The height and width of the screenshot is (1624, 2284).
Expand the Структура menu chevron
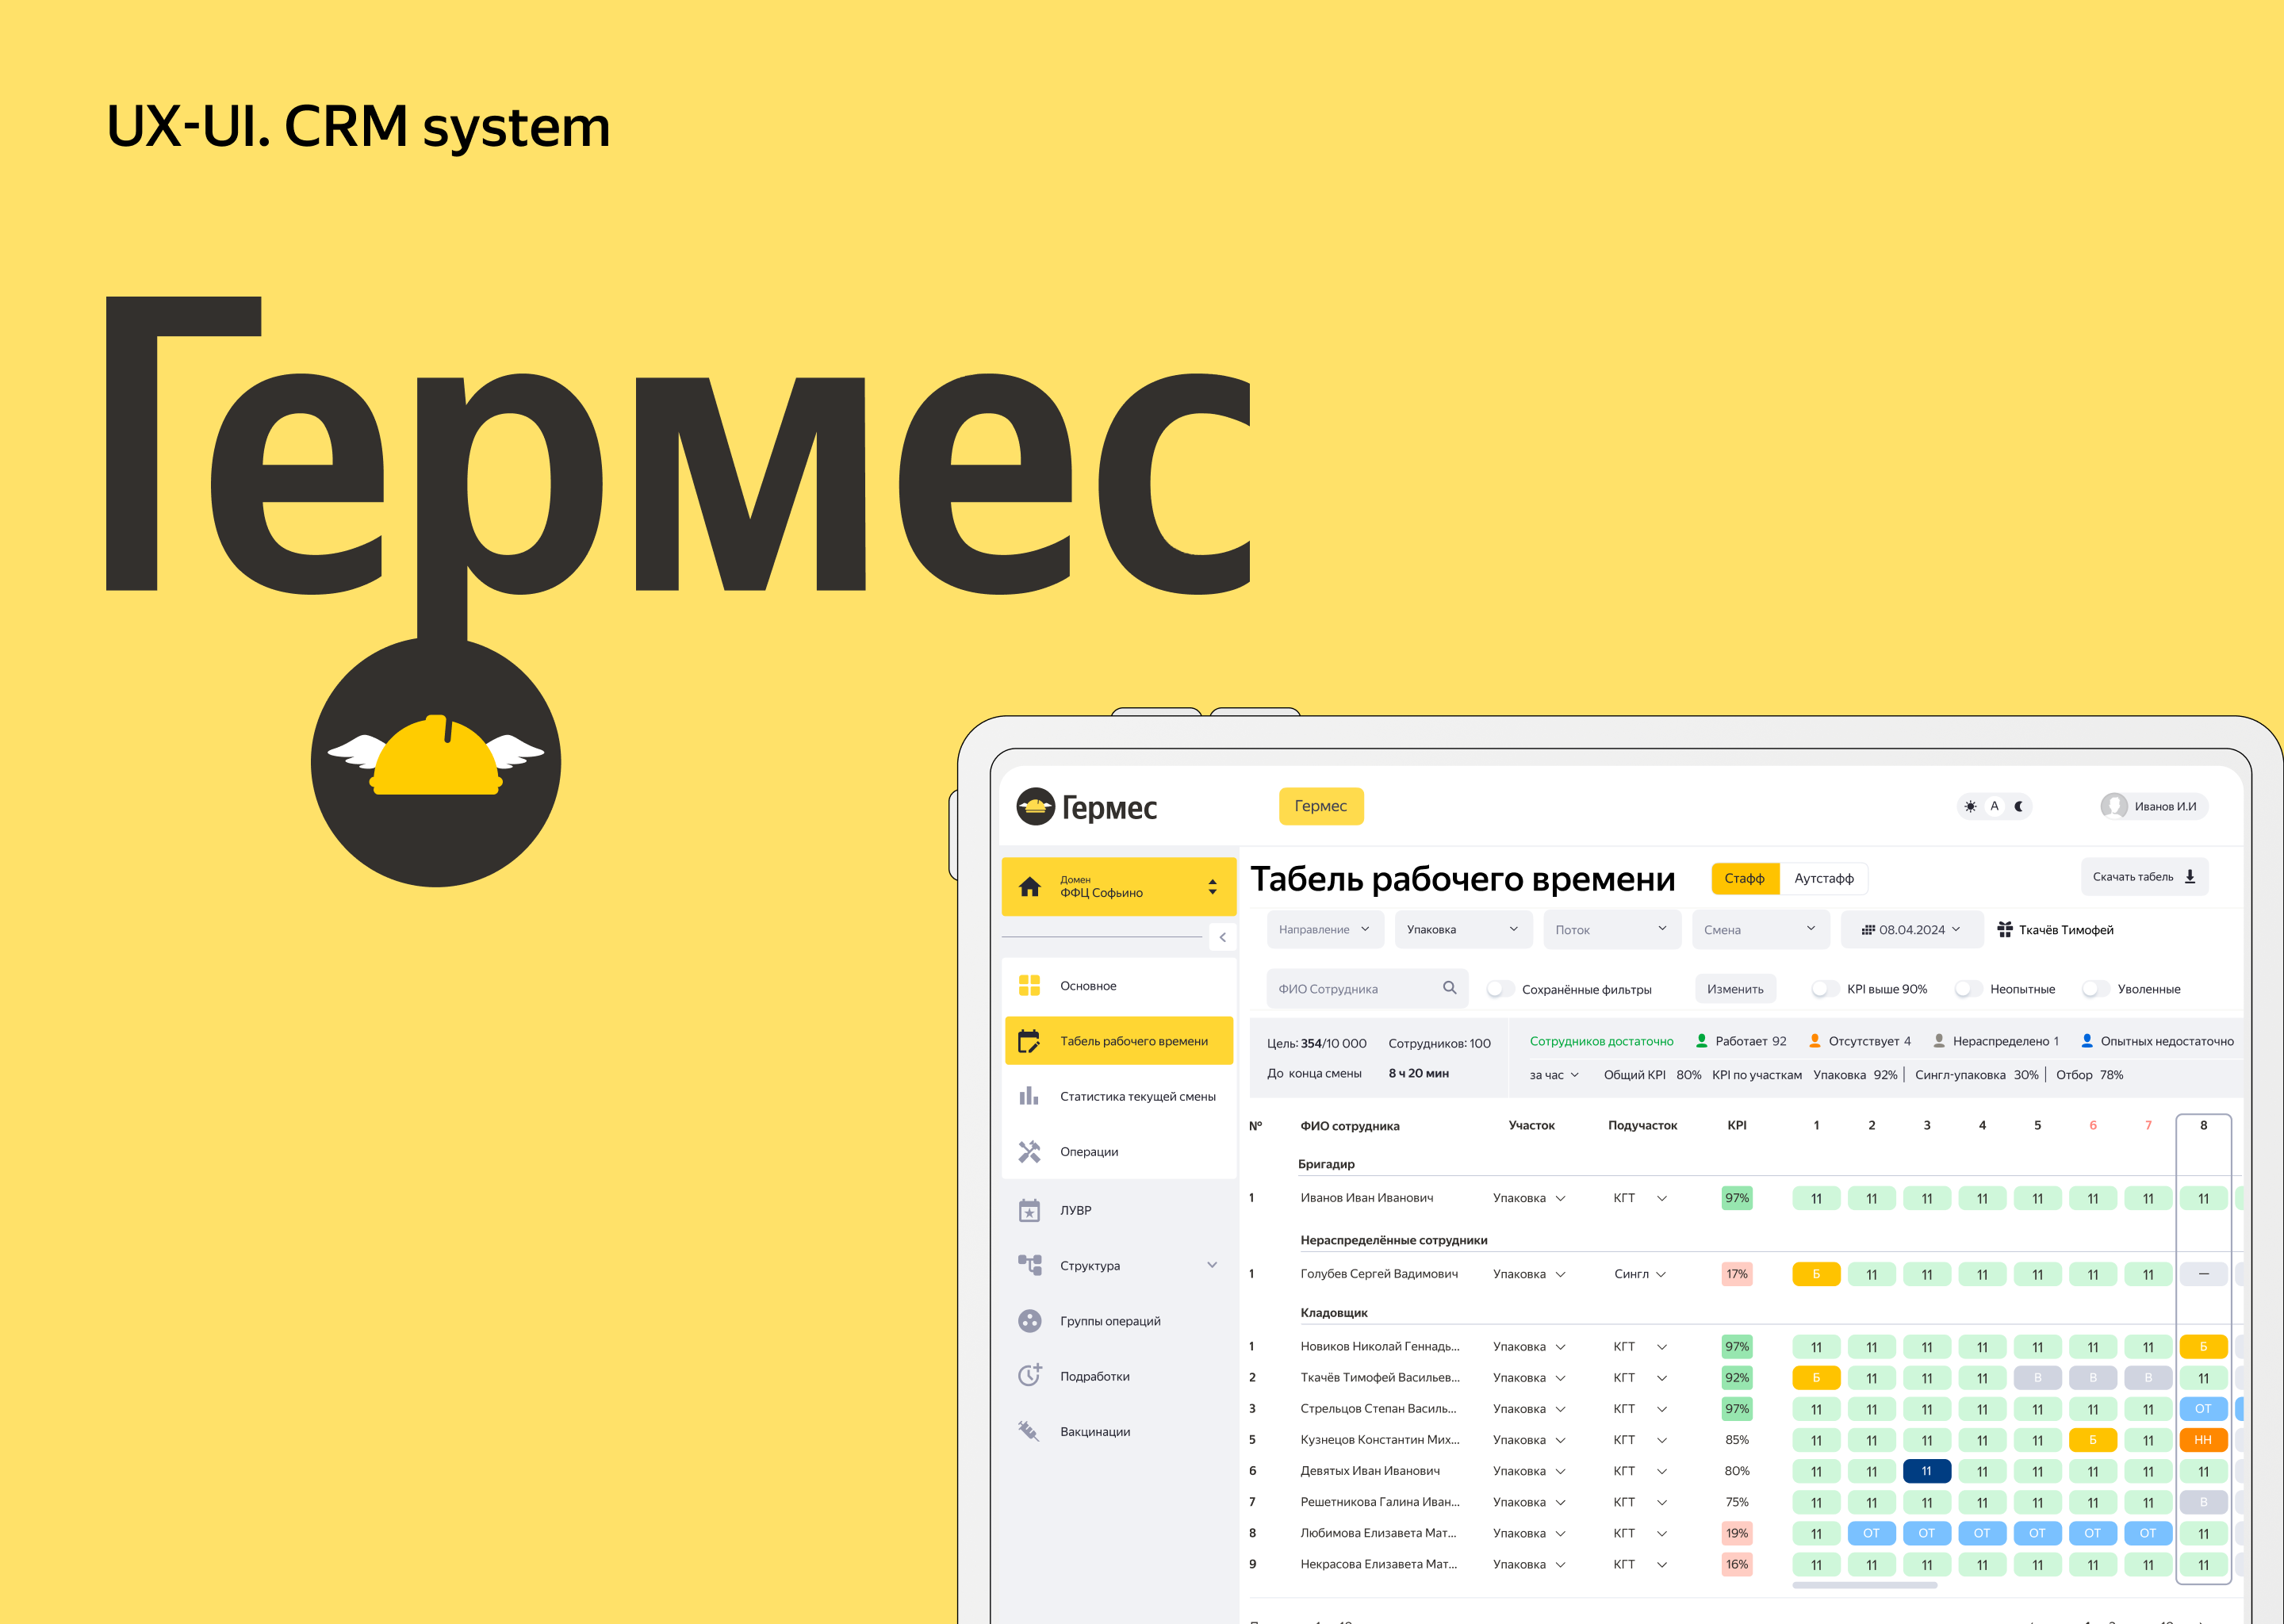coord(1213,1265)
